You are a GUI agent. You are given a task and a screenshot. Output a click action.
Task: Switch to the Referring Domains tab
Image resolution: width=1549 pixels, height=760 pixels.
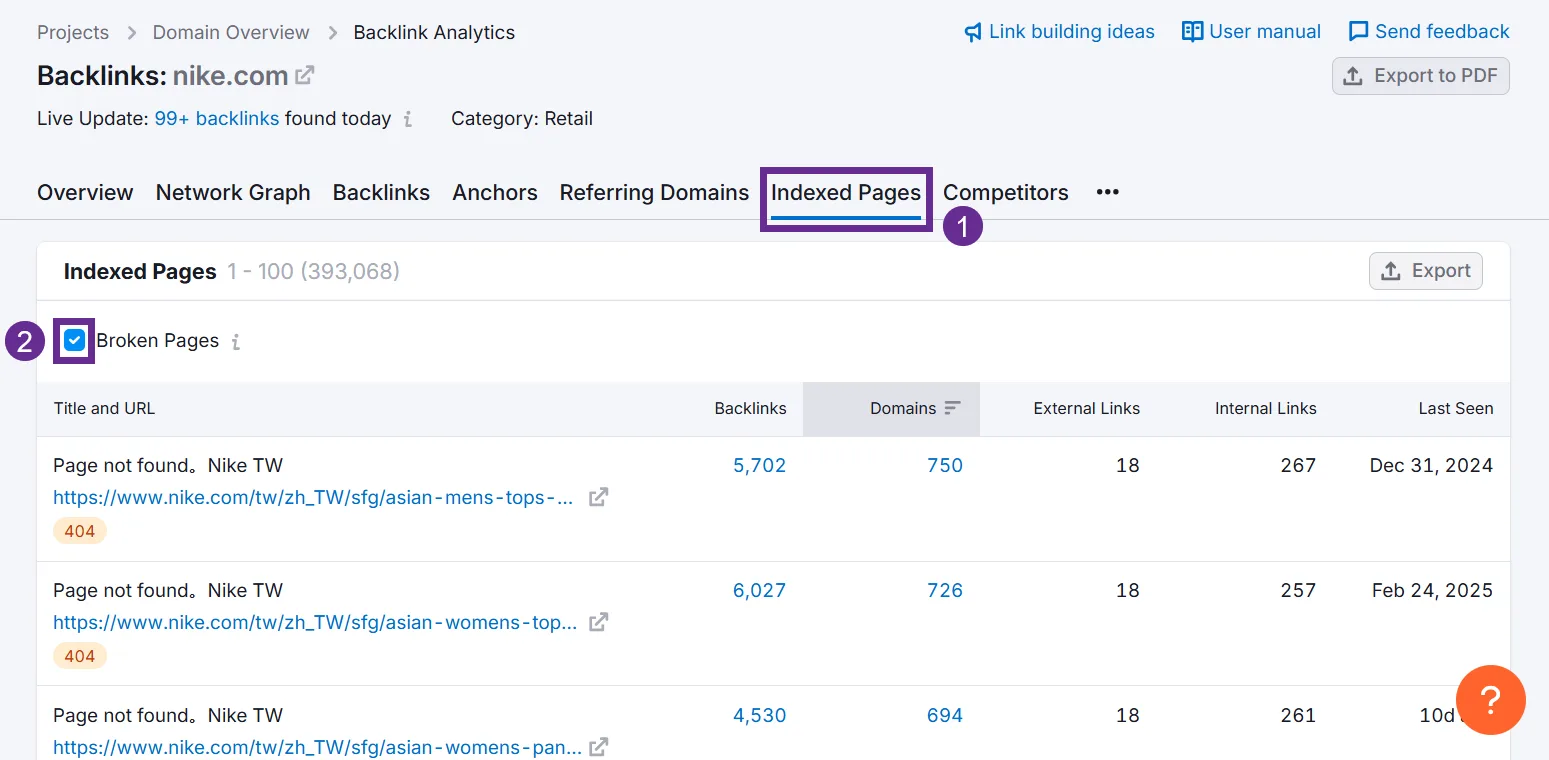654,192
